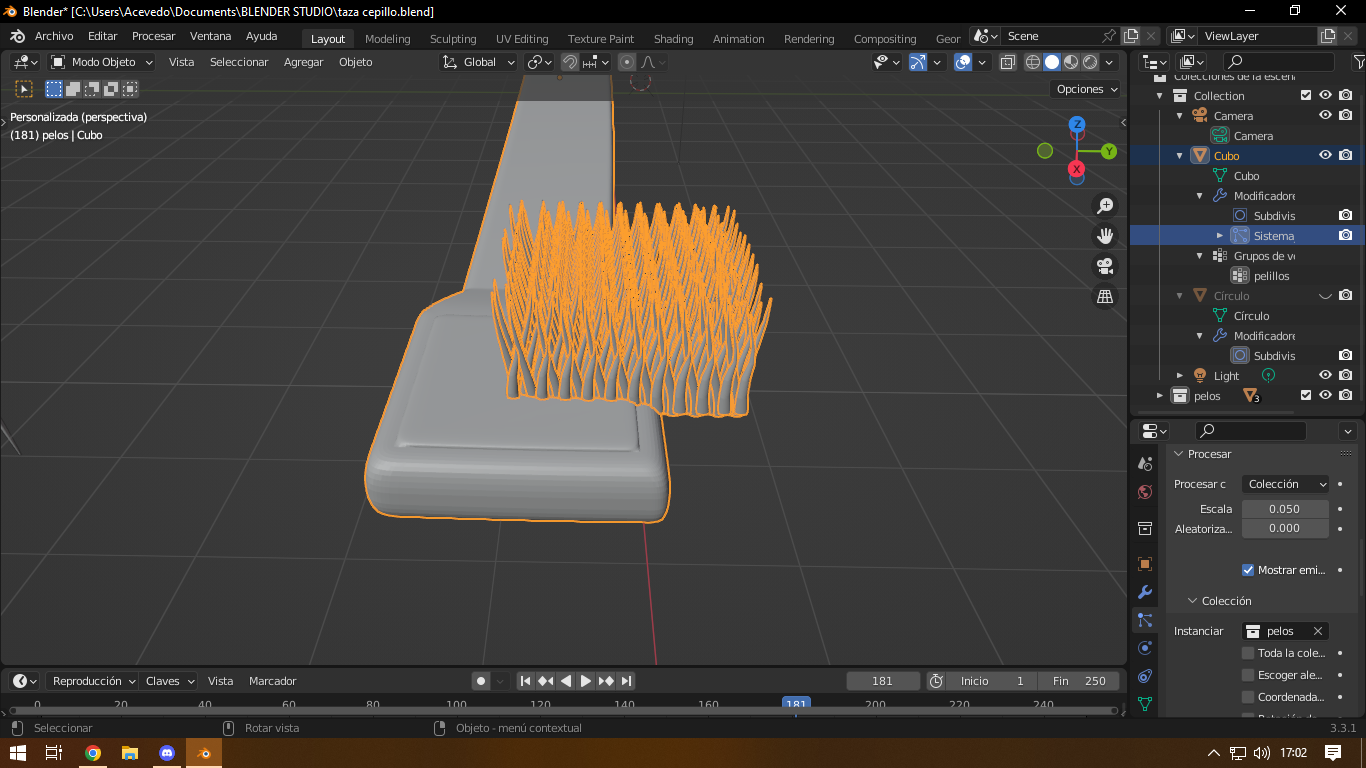Click the Z axis on the navigation gizmo

1077,125
